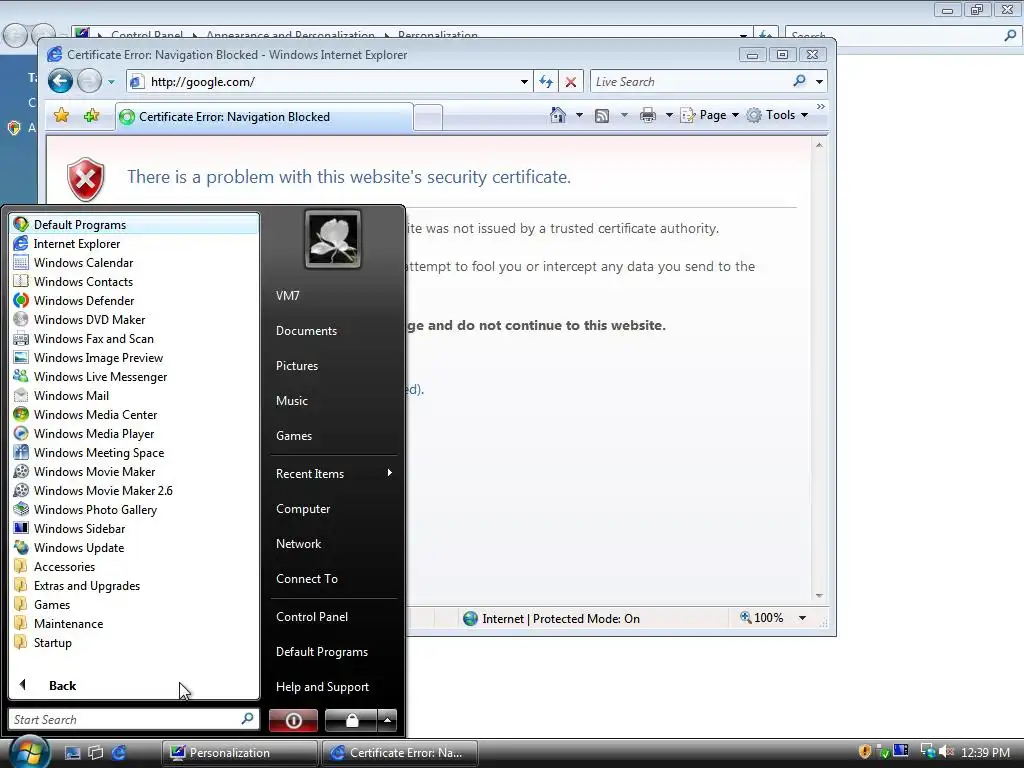The image size is (1024, 768).
Task: Open Documents from Start menu
Action: pyautogui.click(x=306, y=331)
